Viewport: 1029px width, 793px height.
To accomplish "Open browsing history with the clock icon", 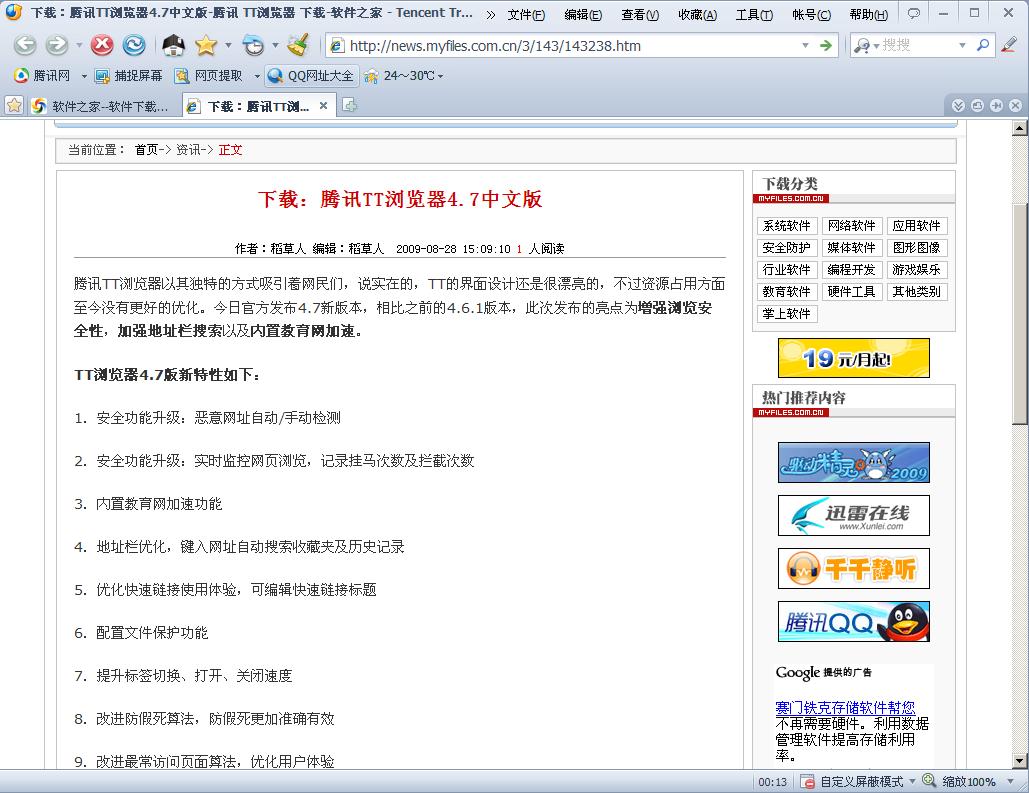I will coord(253,45).
